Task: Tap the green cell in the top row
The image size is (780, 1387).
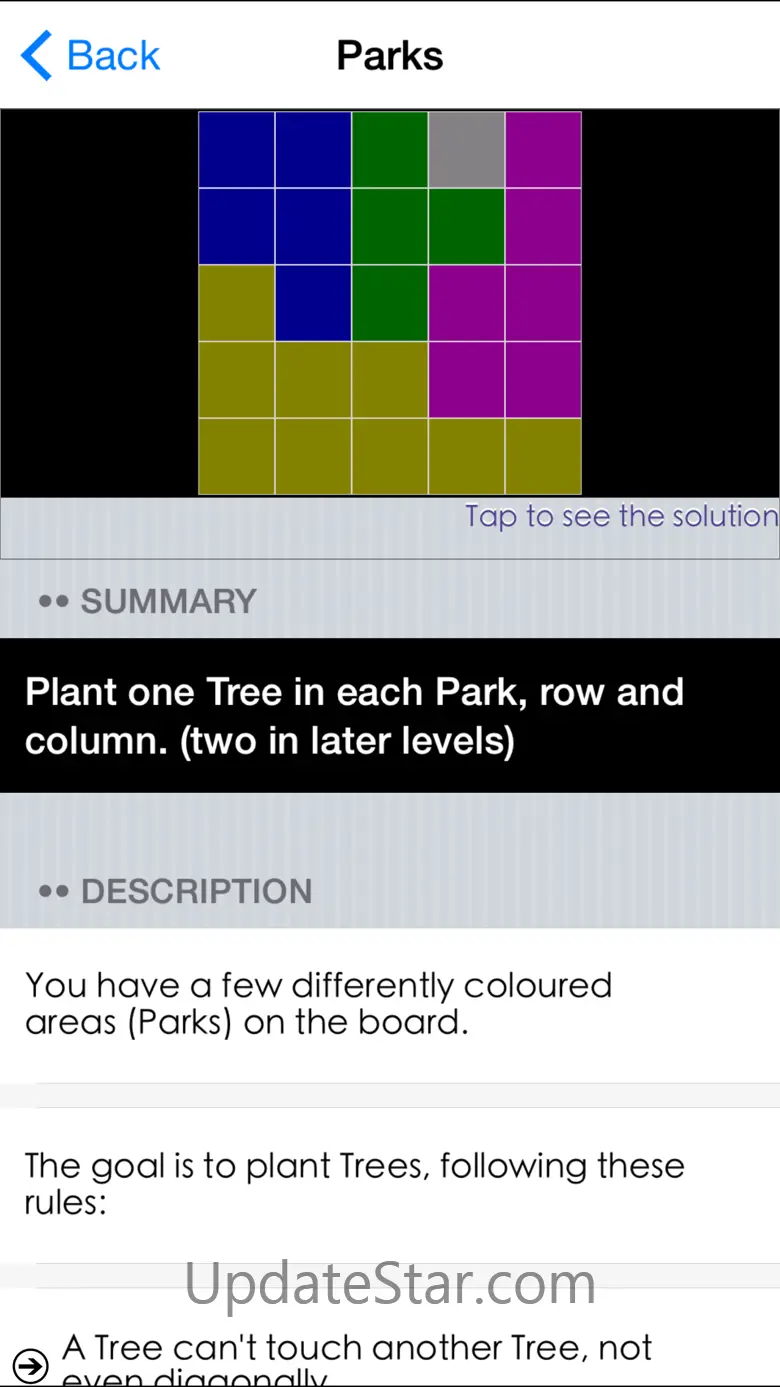Action: [390, 150]
